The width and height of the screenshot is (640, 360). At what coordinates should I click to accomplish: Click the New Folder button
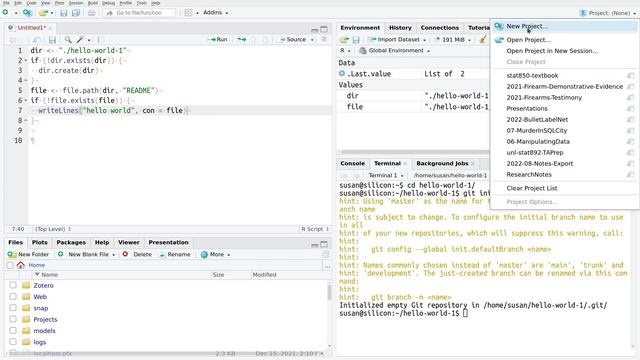(x=28, y=254)
